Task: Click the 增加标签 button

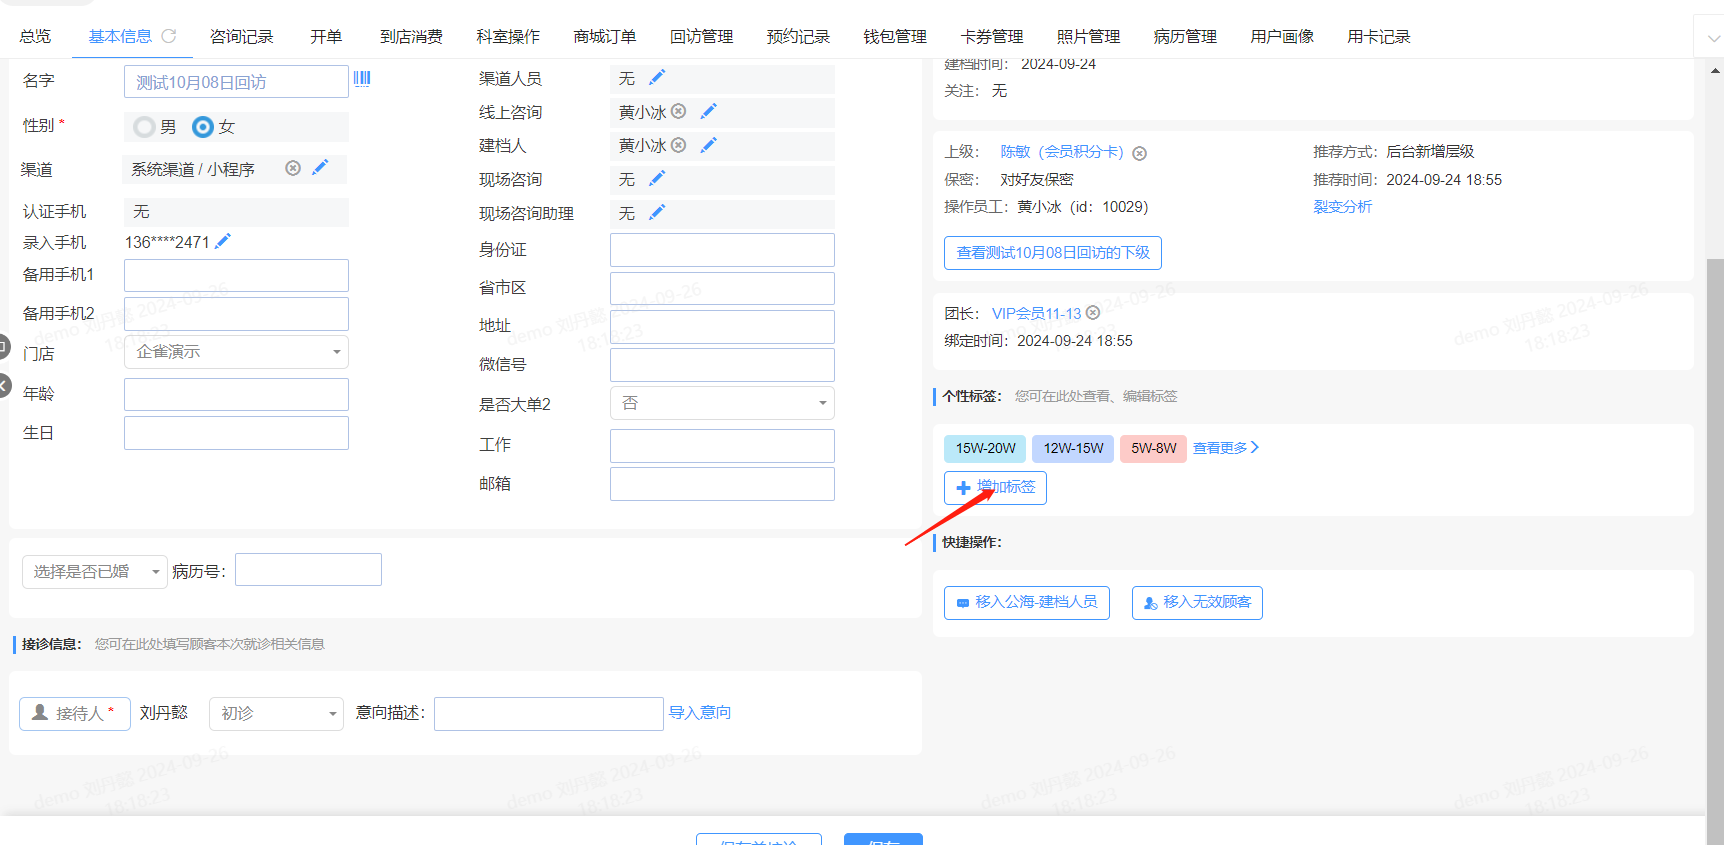Action: [x=995, y=488]
